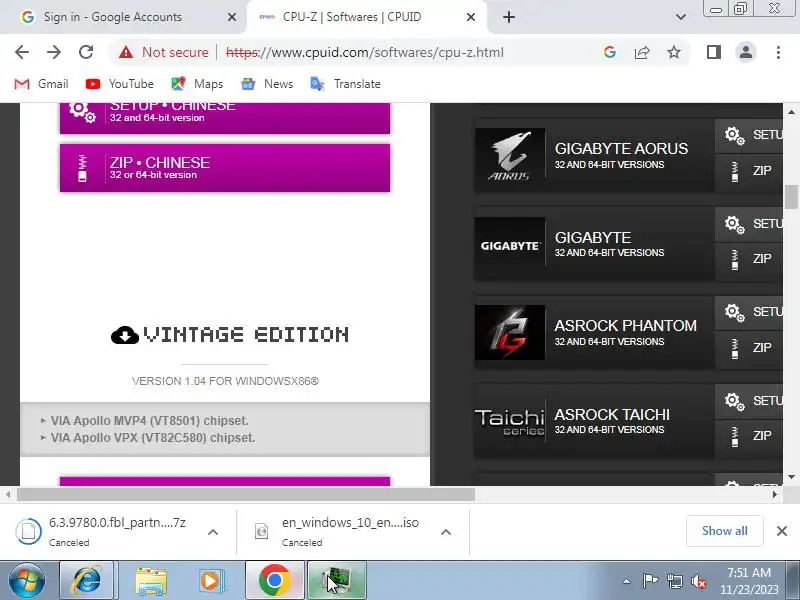
Task: Download ASRock Phantom ZIP version
Action: click(748, 348)
